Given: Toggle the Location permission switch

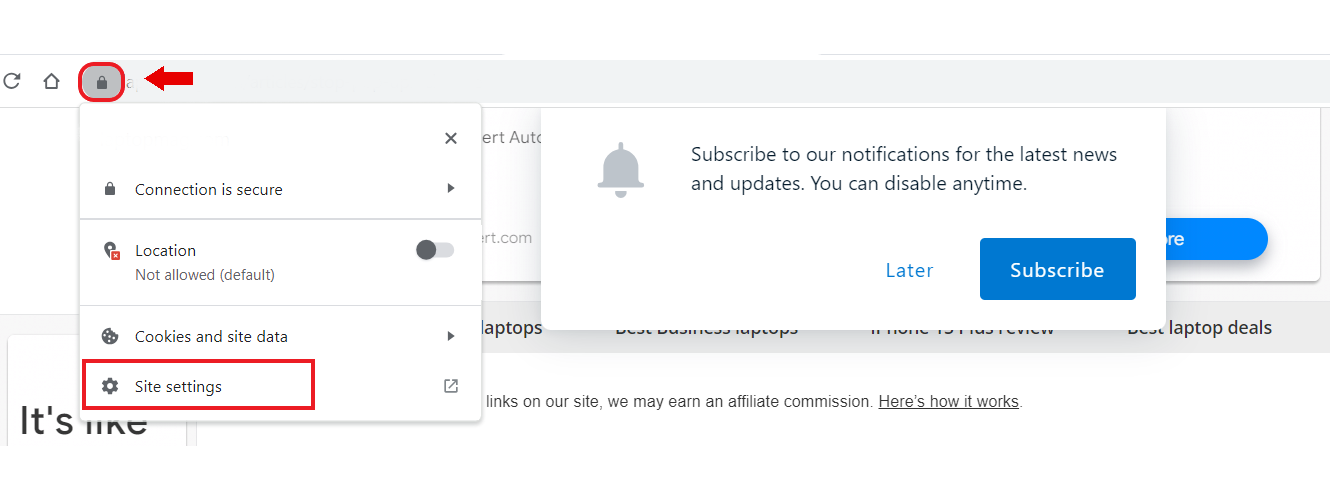Looking at the screenshot, I should (x=435, y=250).
